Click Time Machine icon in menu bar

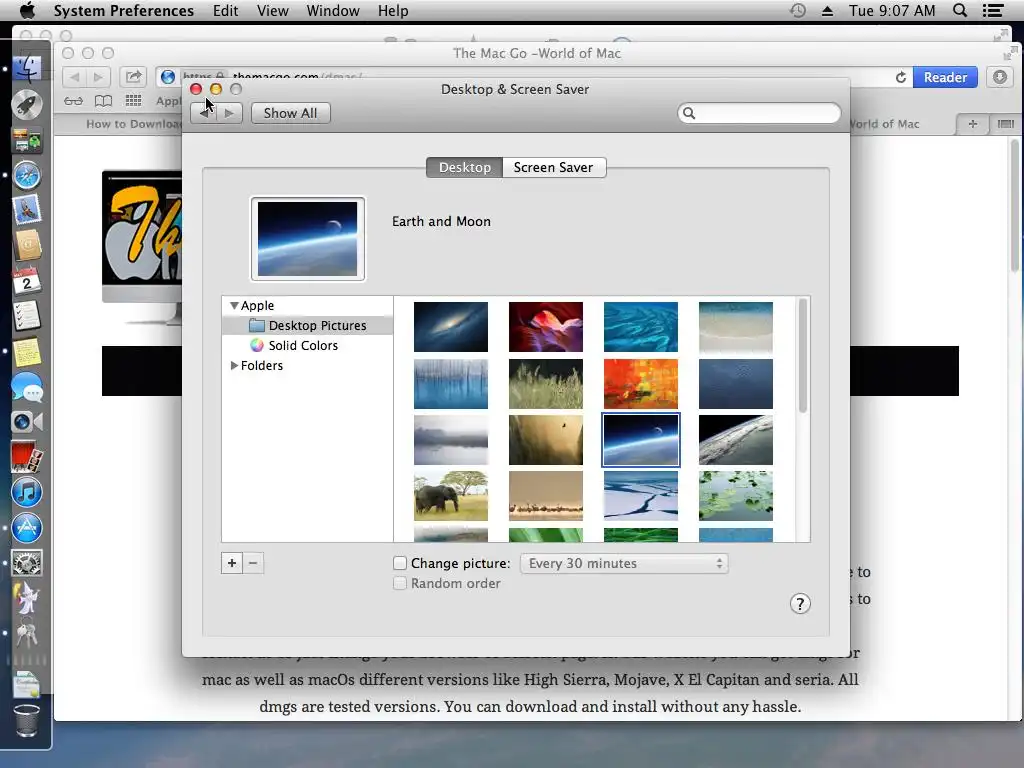tap(797, 10)
